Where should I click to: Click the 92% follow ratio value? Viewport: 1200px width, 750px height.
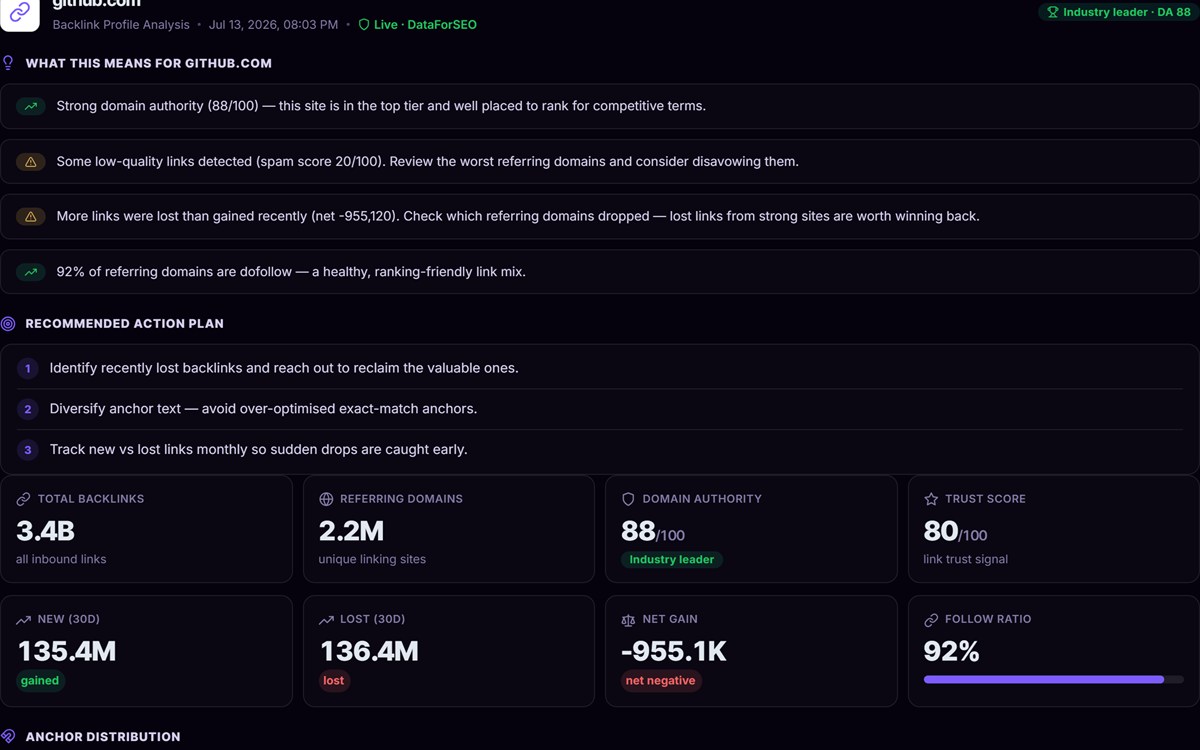951,652
